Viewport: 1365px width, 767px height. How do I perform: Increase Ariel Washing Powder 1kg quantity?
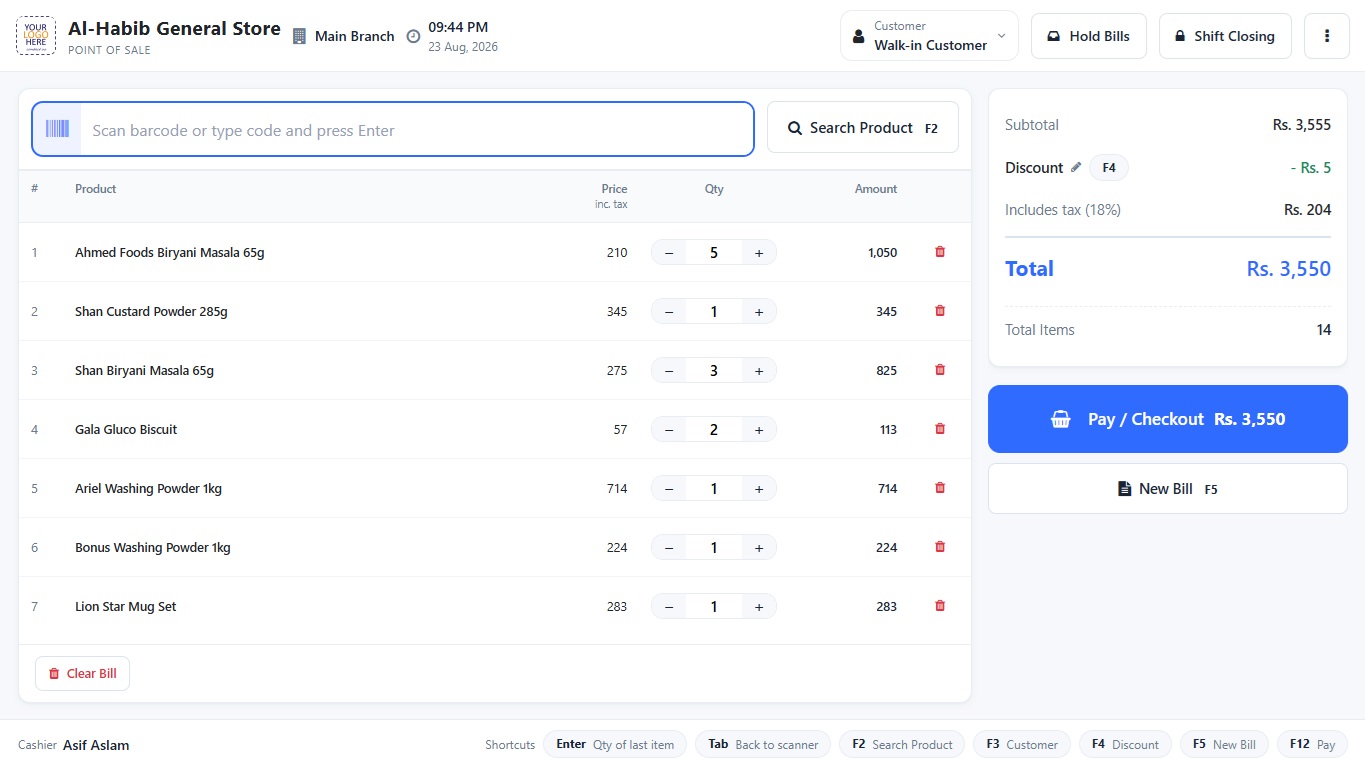tap(759, 489)
